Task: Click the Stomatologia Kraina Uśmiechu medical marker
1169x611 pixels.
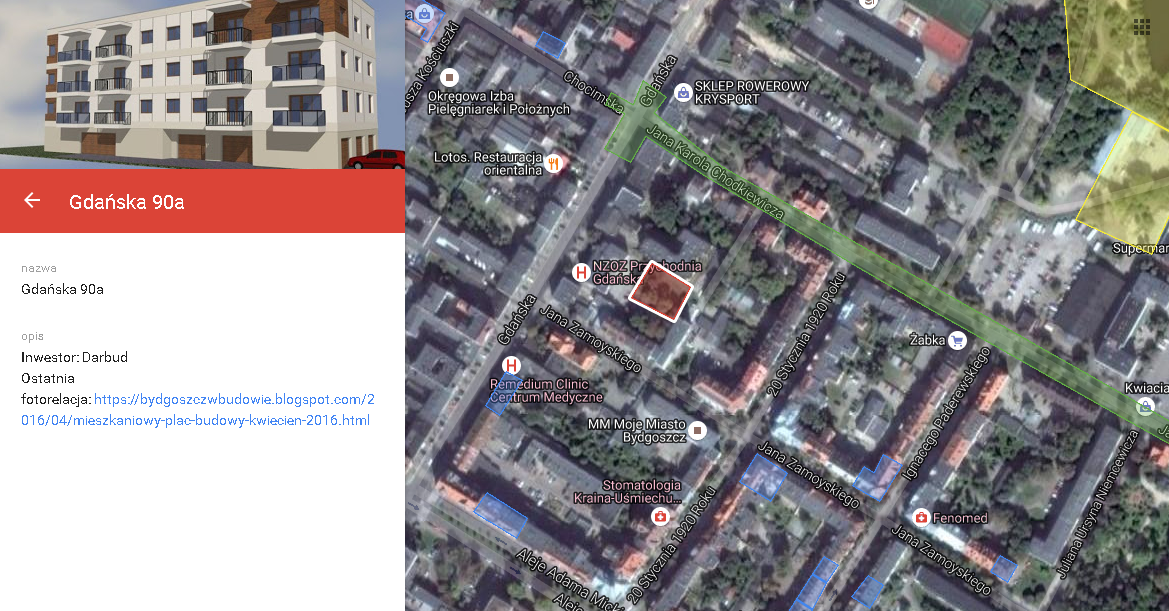Action: (x=660, y=516)
